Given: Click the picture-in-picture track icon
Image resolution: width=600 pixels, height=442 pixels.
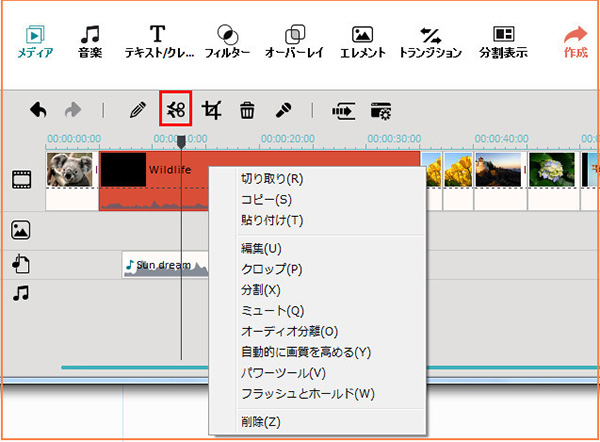Looking at the screenshot, I should coord(21,230).
